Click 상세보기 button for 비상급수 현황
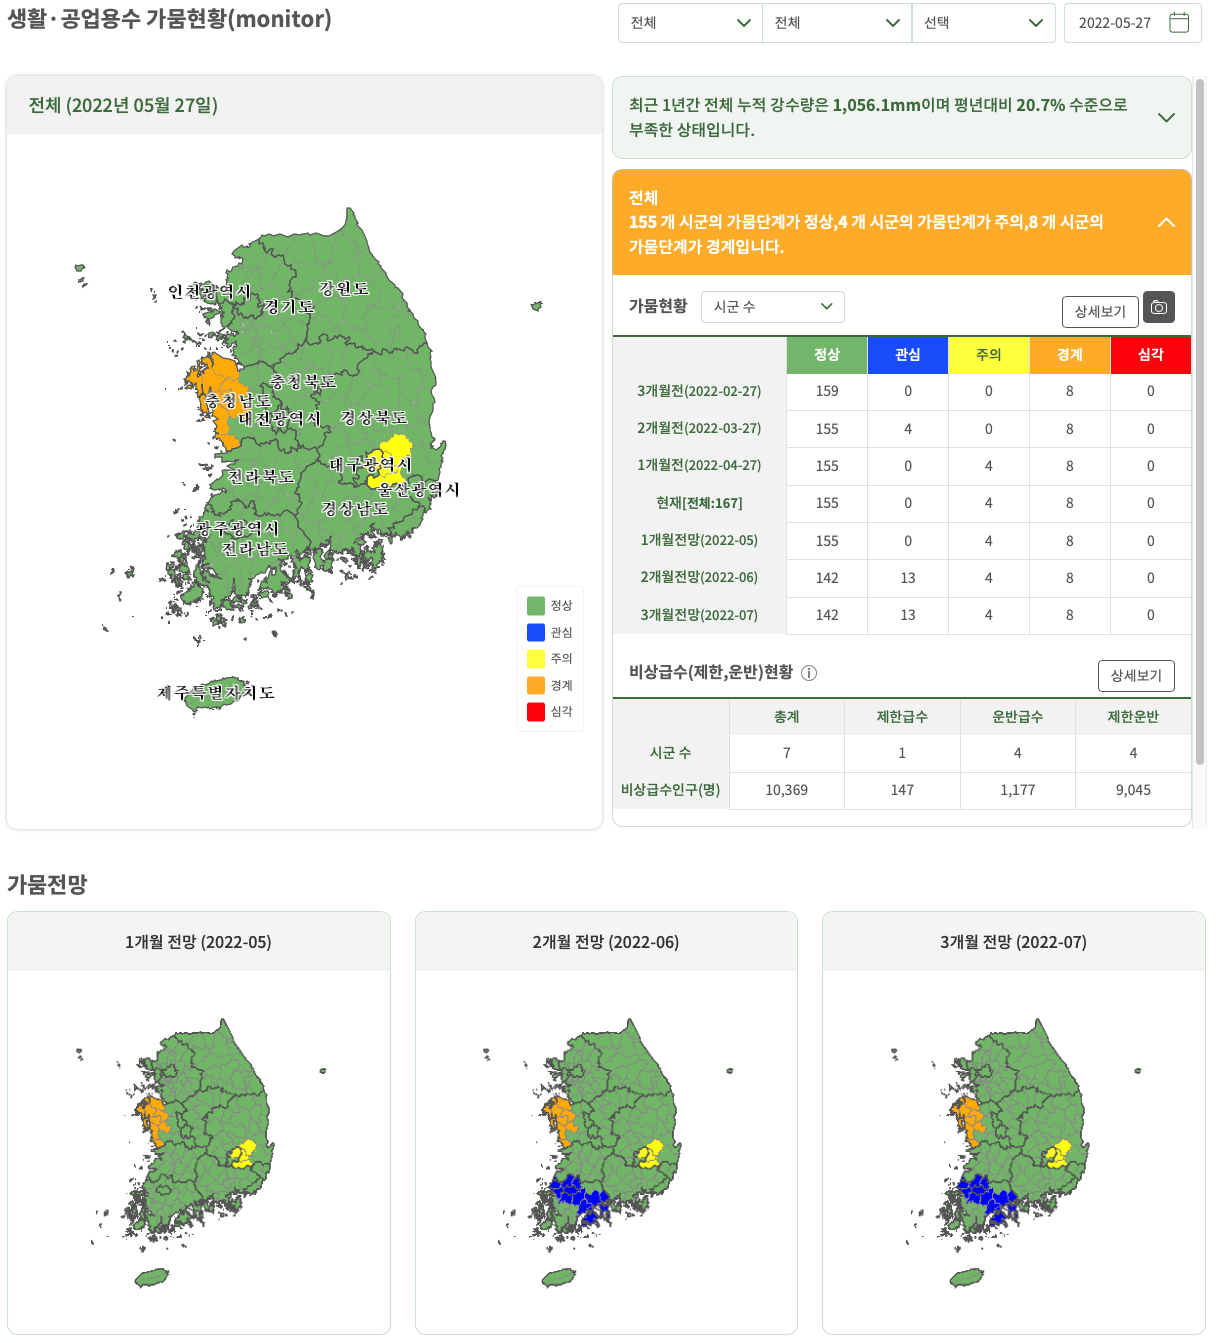Viewport: 1217px width, 1343px height. (1136, 676)
